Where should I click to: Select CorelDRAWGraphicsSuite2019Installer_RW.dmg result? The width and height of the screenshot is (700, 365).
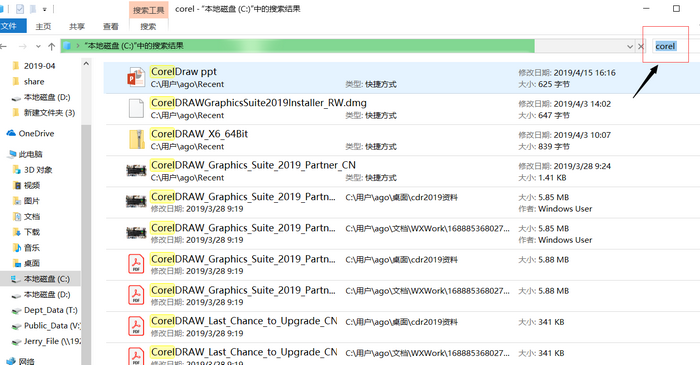click(x=258, y=103)
